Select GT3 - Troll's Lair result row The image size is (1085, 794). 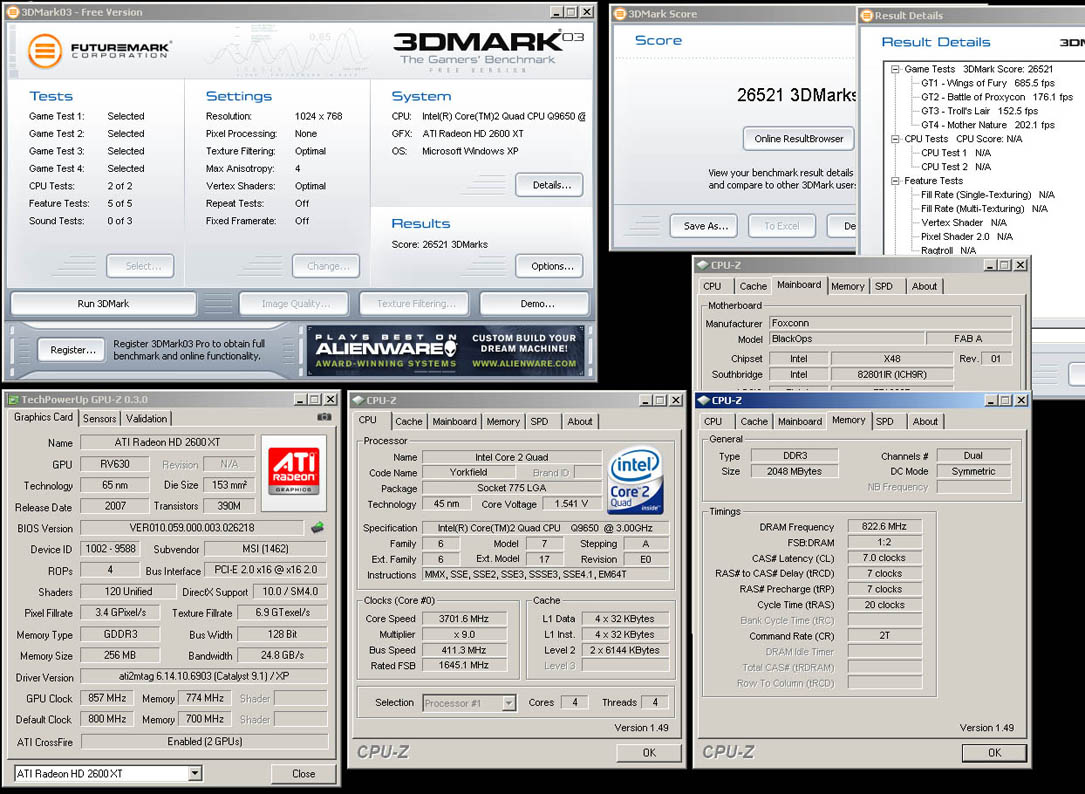(979, 111)
